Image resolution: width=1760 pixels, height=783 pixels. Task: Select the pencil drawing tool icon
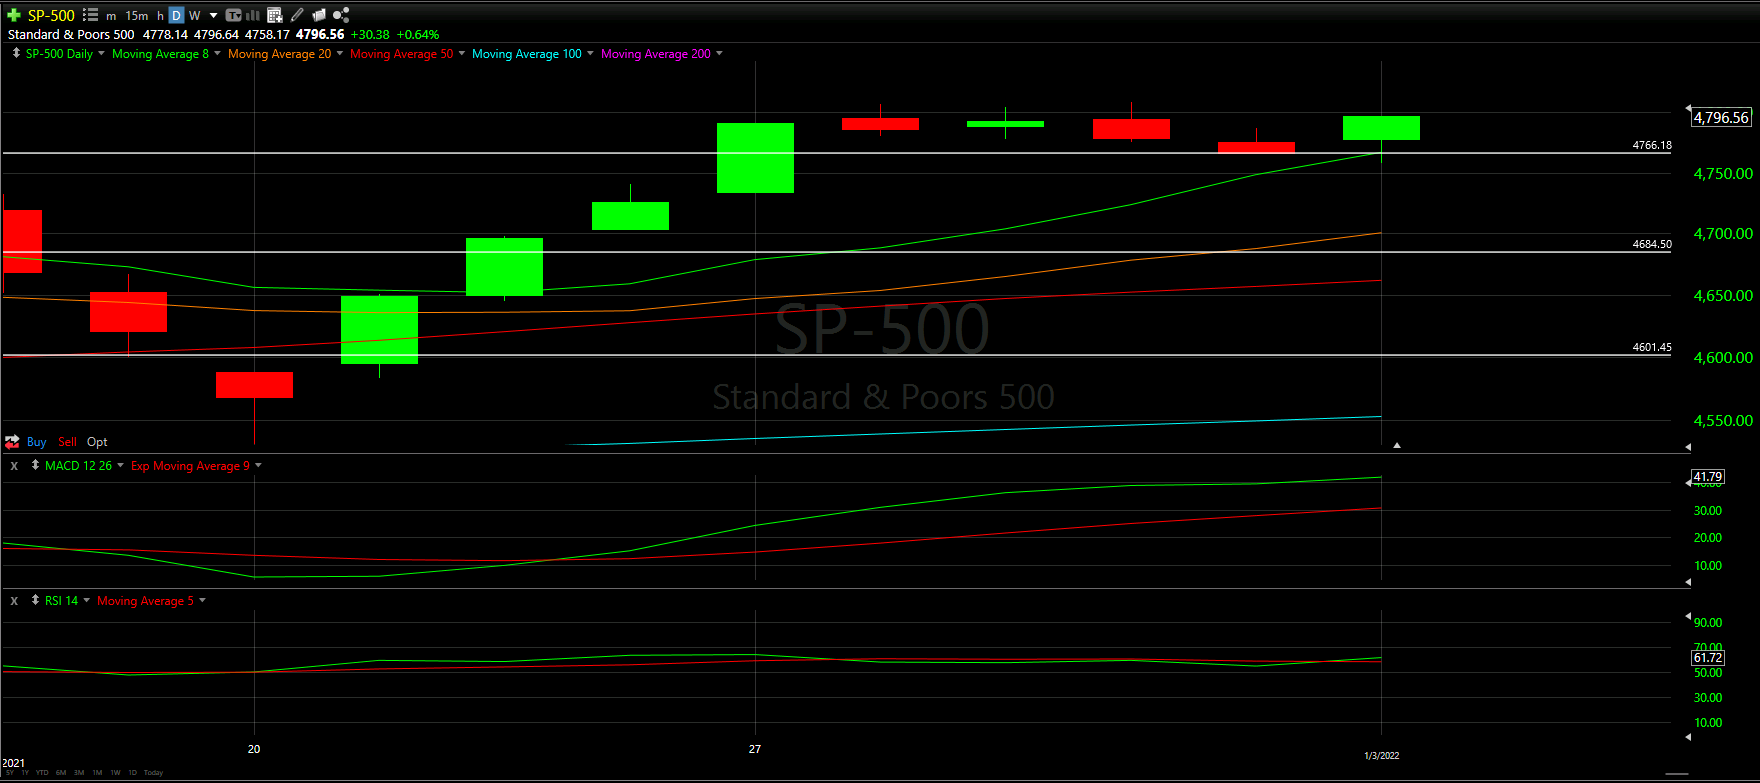297,15
